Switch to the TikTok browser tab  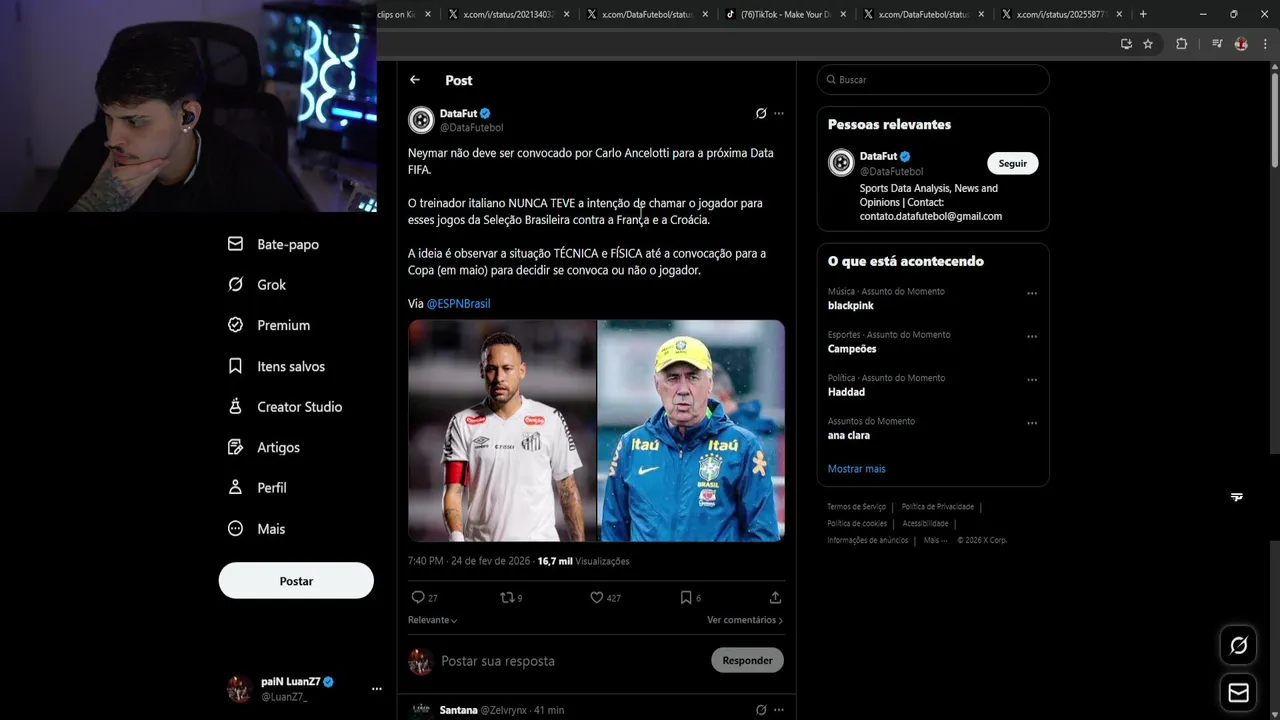[786, 14]
